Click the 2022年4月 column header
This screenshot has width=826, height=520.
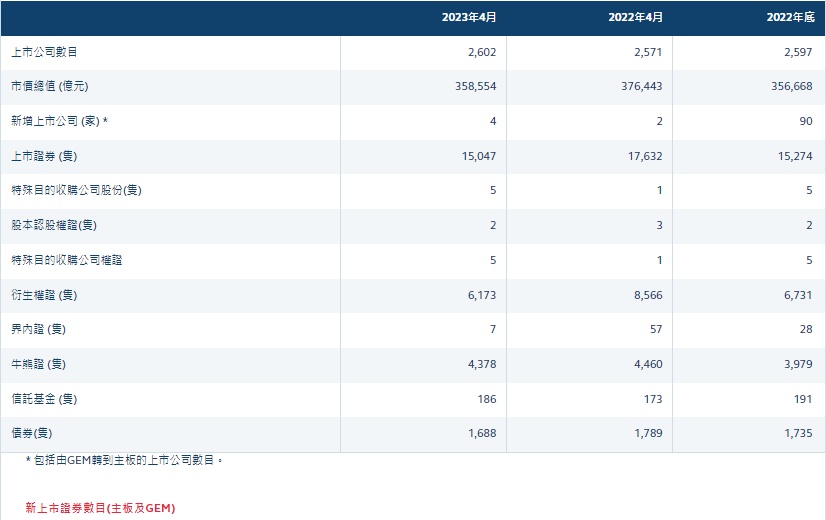click(635, 18)
